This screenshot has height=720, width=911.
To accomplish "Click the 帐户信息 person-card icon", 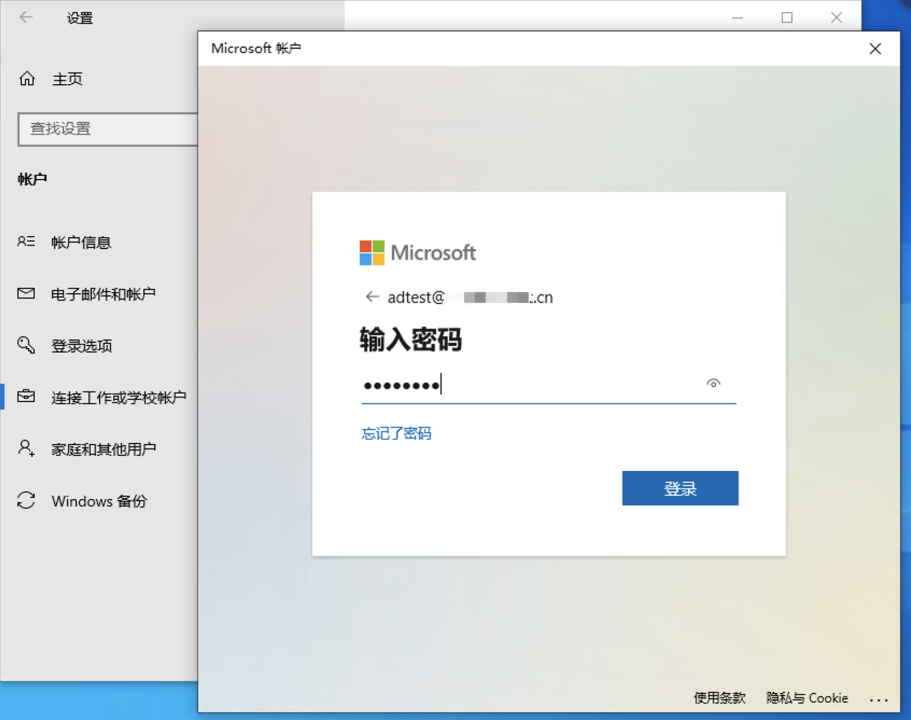I will click(x=26, y=241).
